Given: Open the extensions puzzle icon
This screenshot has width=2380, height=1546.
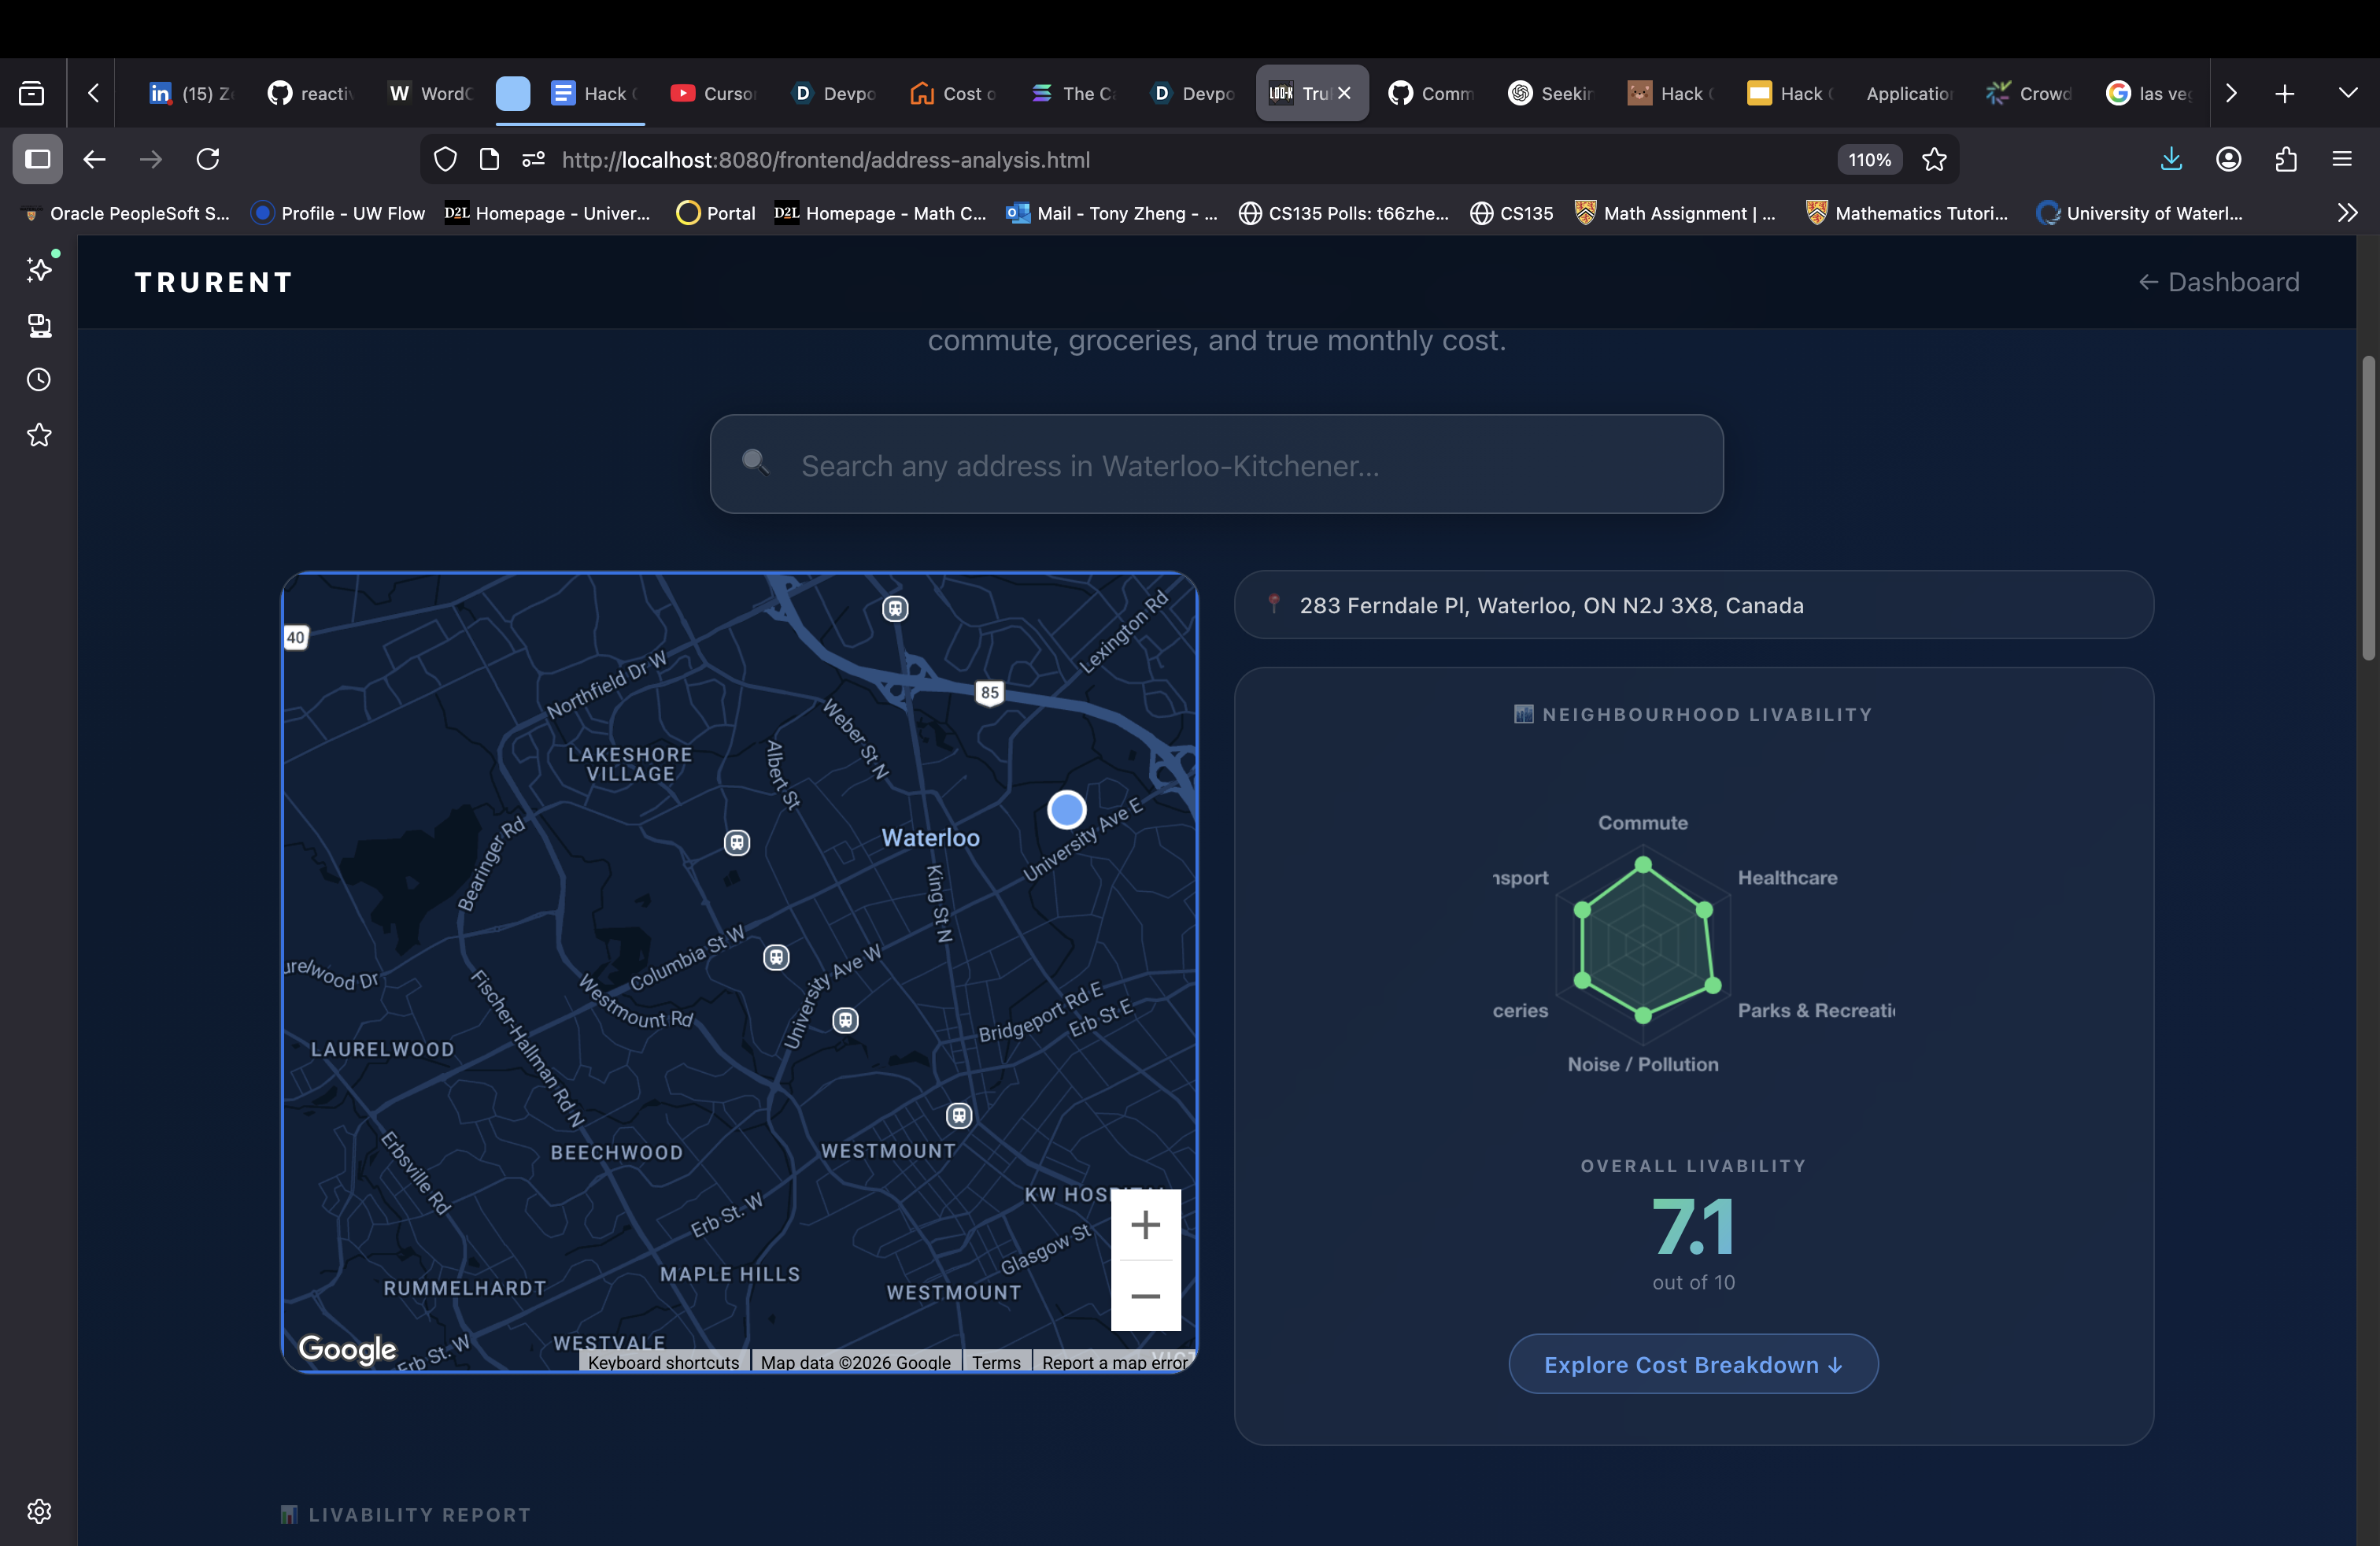Looking at the screenshot, I should pos(2286,159).
